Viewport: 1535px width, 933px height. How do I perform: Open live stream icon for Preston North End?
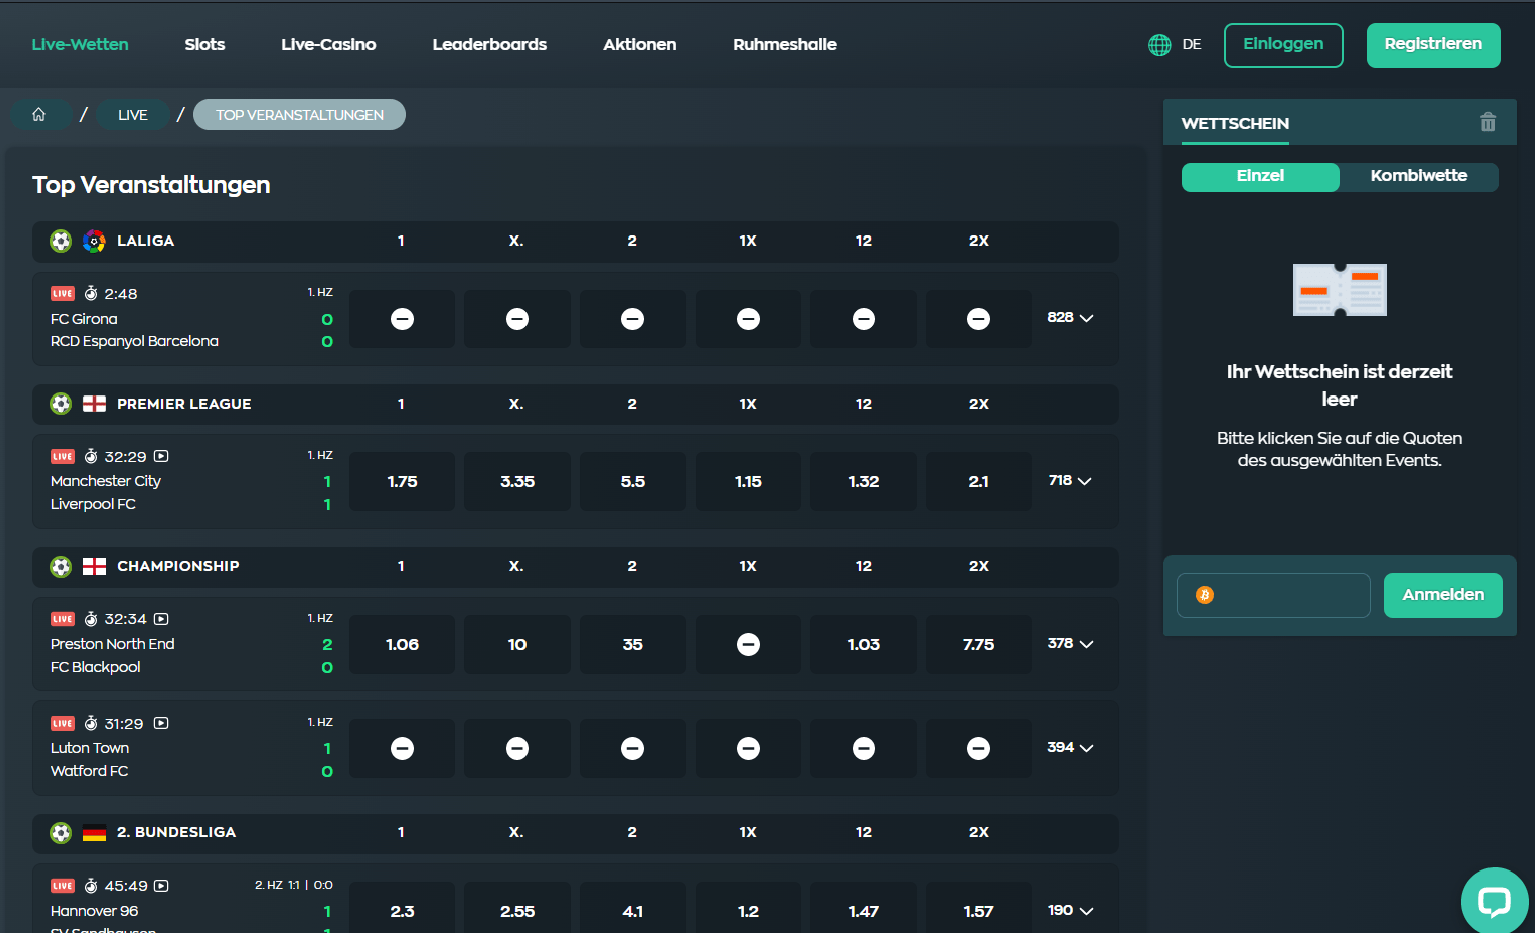(x=161, y=619)
